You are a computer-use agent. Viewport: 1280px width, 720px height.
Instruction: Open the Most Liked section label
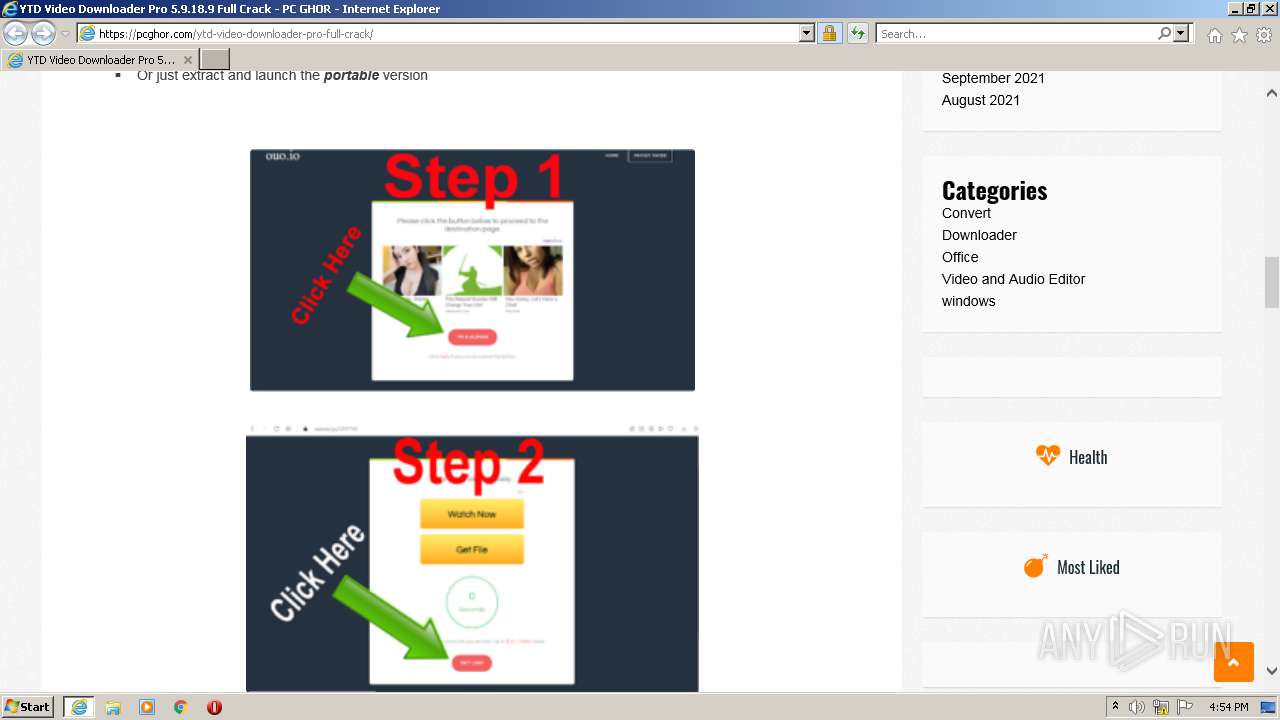1088,567
